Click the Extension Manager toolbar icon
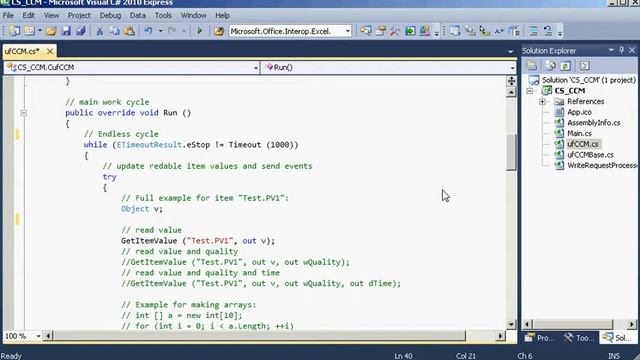The height and width of the screenshot is (360, 640). 424,31
